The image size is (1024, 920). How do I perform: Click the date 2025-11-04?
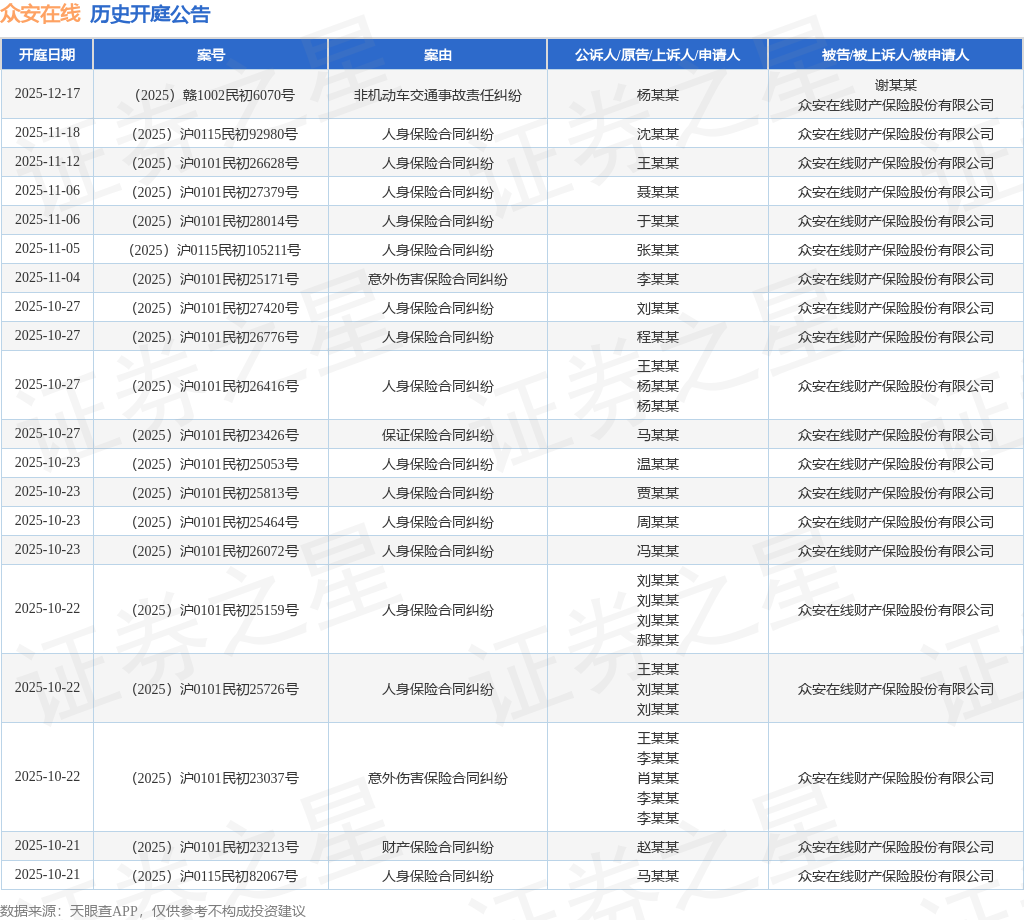[47, 278]
